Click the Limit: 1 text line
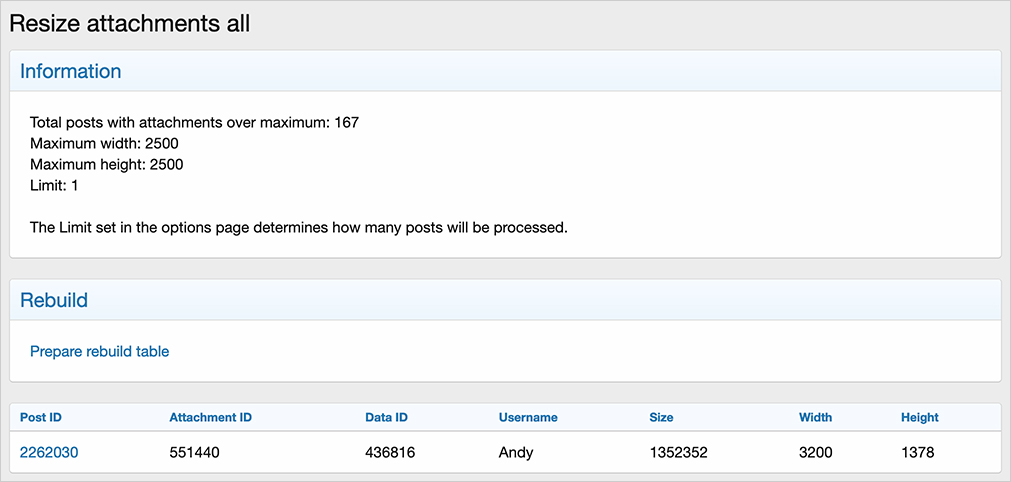 54,185
